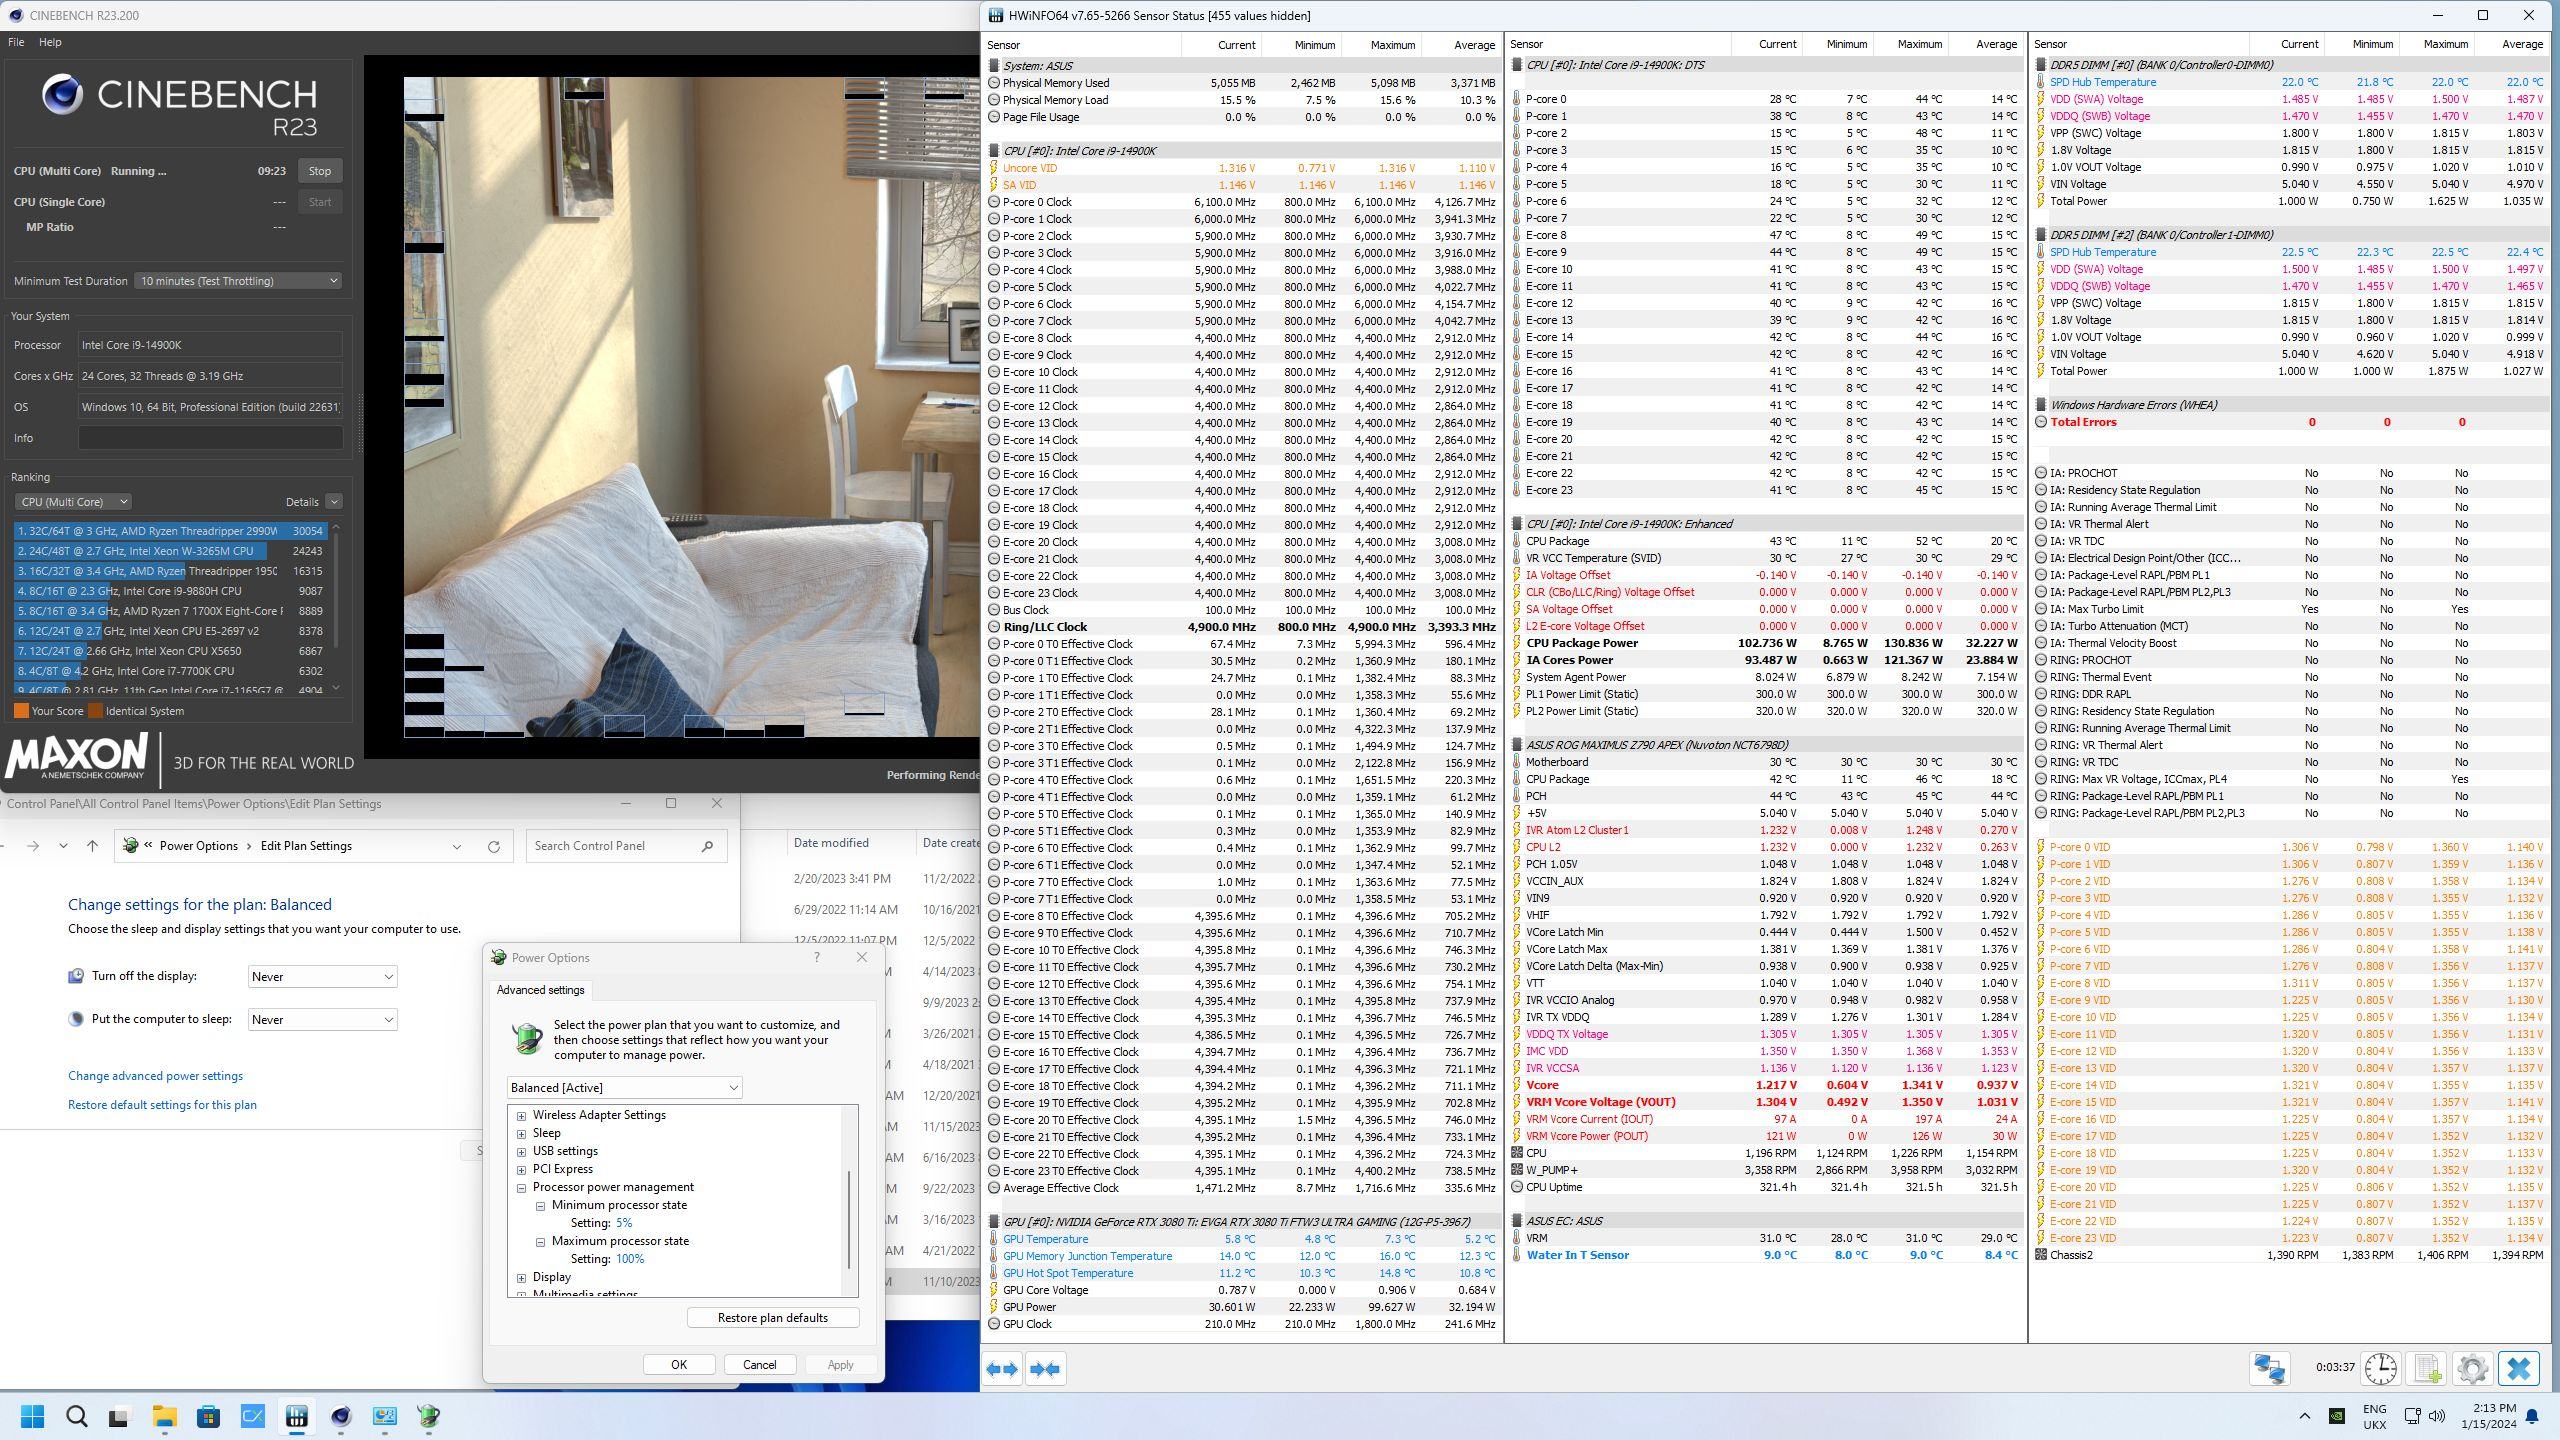This screenshot has height=1440, width=2560.
Task: Click OK in Power Options dialog
Action: tap(679, 1365)
